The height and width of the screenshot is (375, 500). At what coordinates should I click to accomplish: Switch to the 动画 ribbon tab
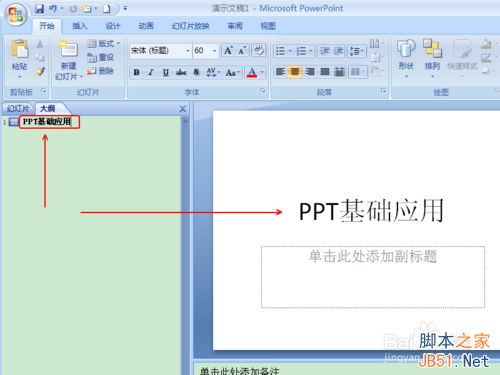pyautogui.click(x=146, y=26)
